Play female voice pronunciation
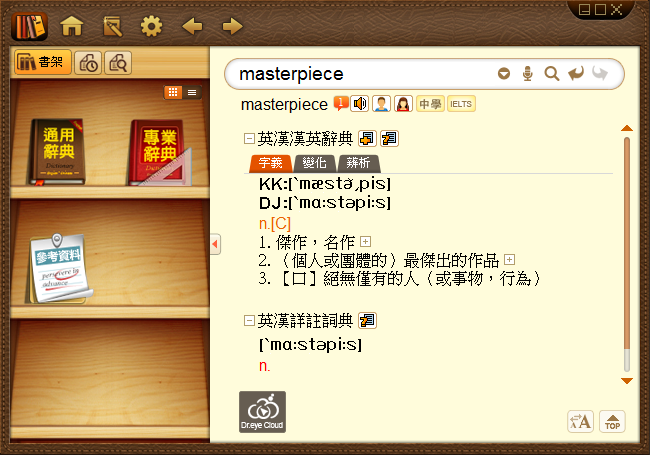The width and height of the screenshot is (650, 455). pos(403,104)
